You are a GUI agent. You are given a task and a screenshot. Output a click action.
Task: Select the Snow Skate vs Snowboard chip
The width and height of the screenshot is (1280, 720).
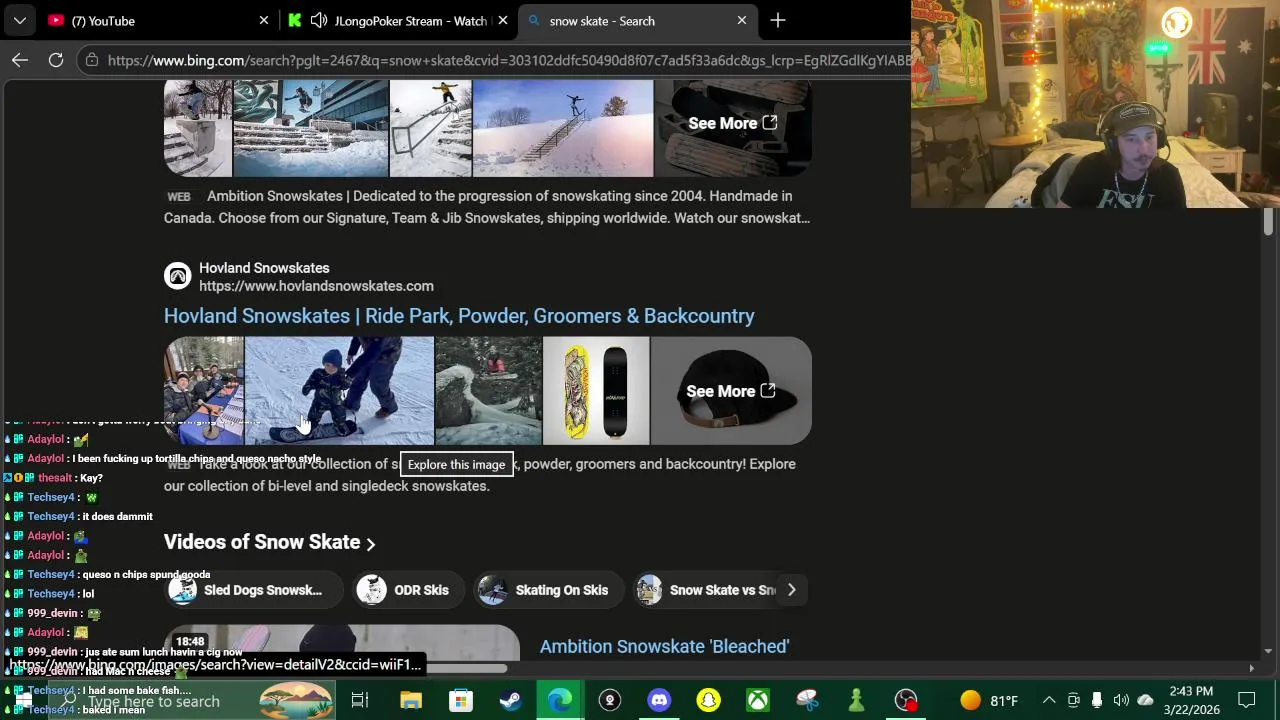point(706,590)
